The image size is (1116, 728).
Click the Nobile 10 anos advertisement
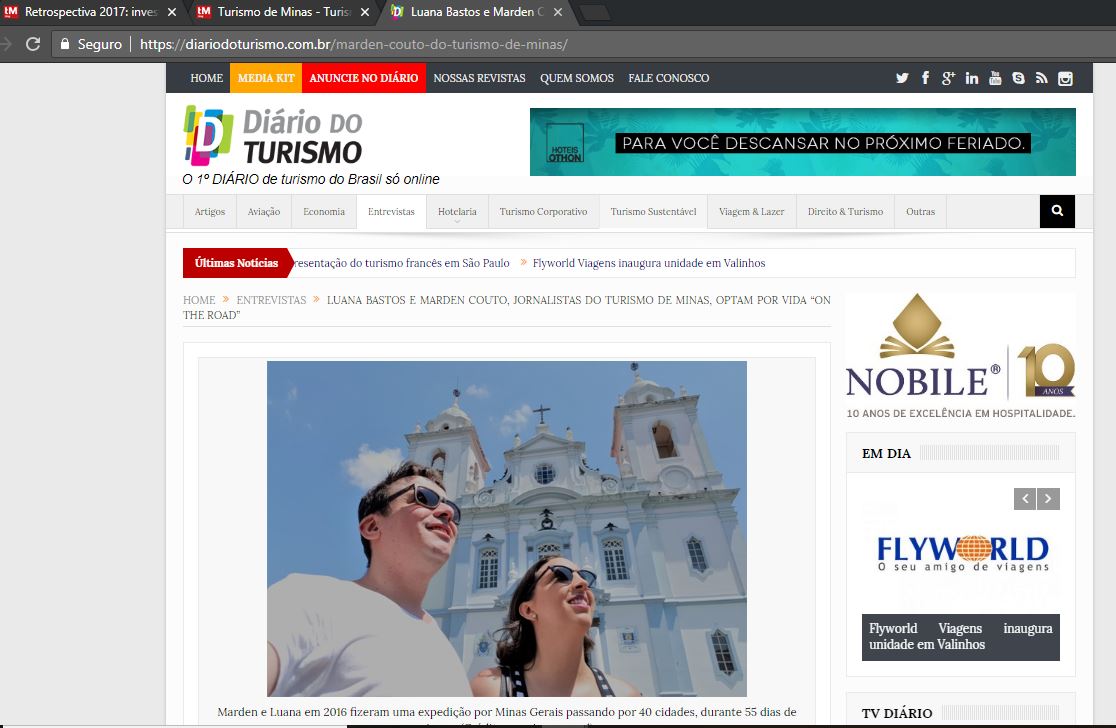[960, 356]
